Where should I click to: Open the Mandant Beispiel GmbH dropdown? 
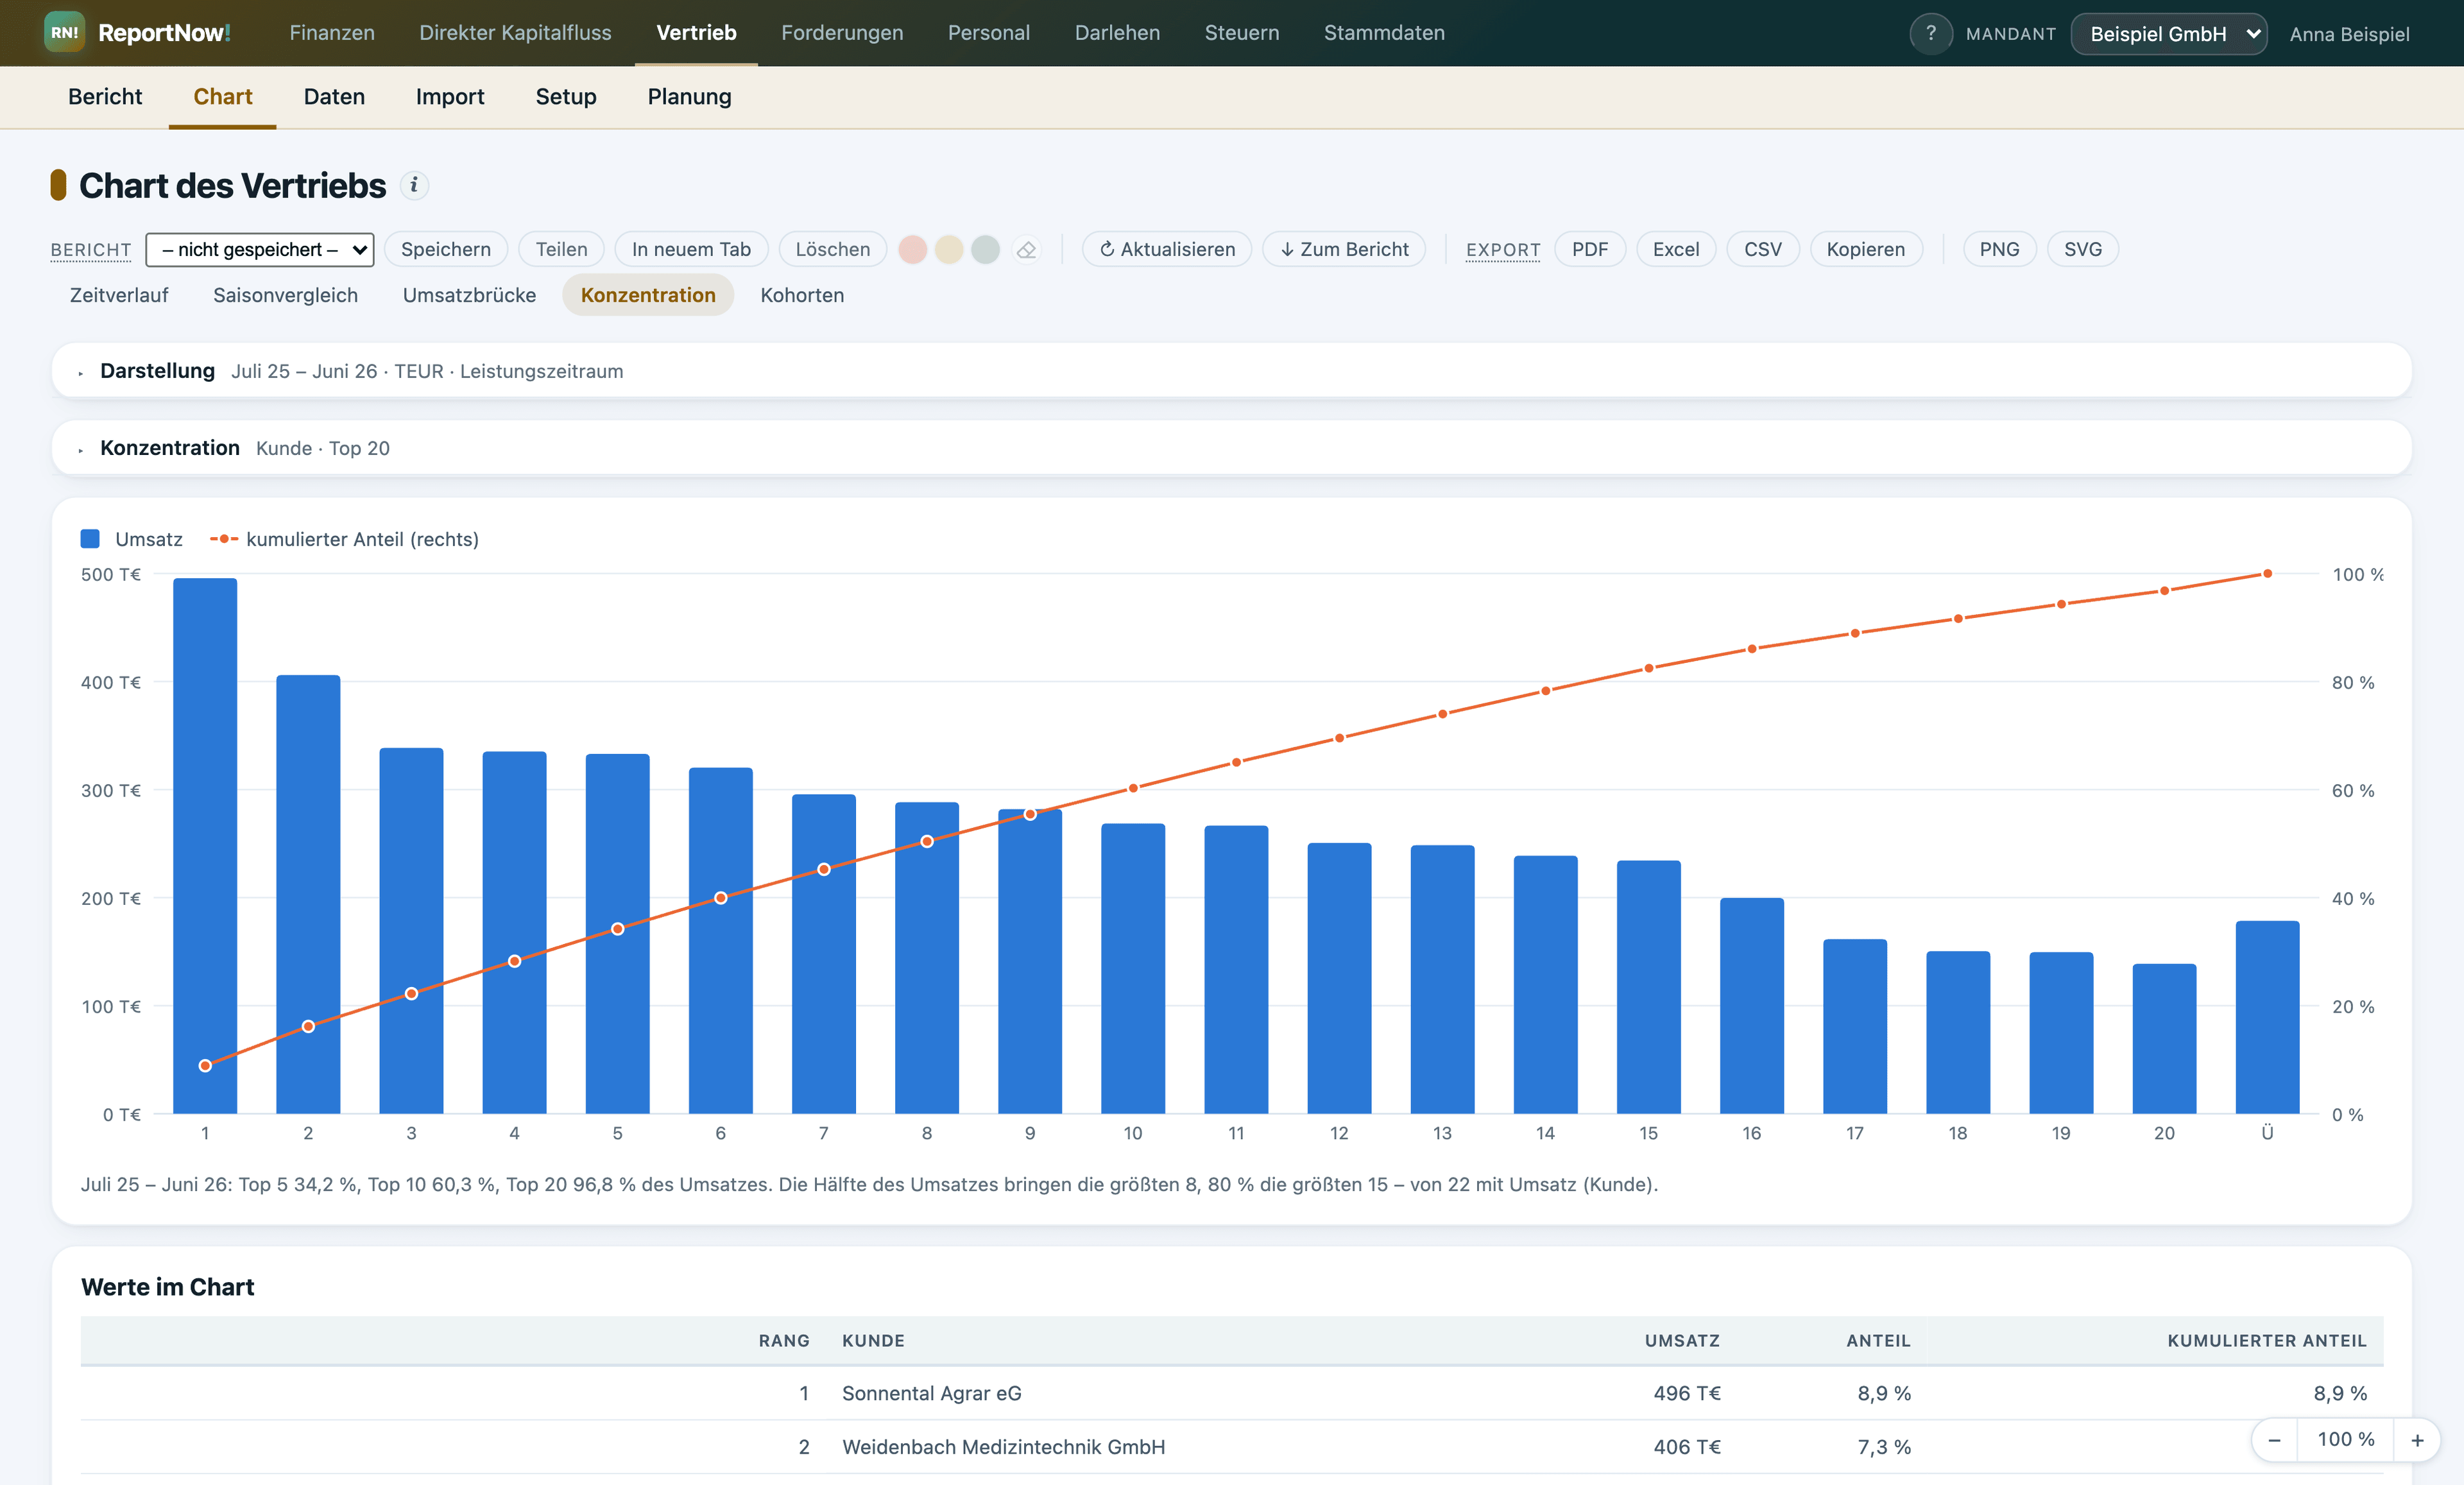[x=2168, y=33]
